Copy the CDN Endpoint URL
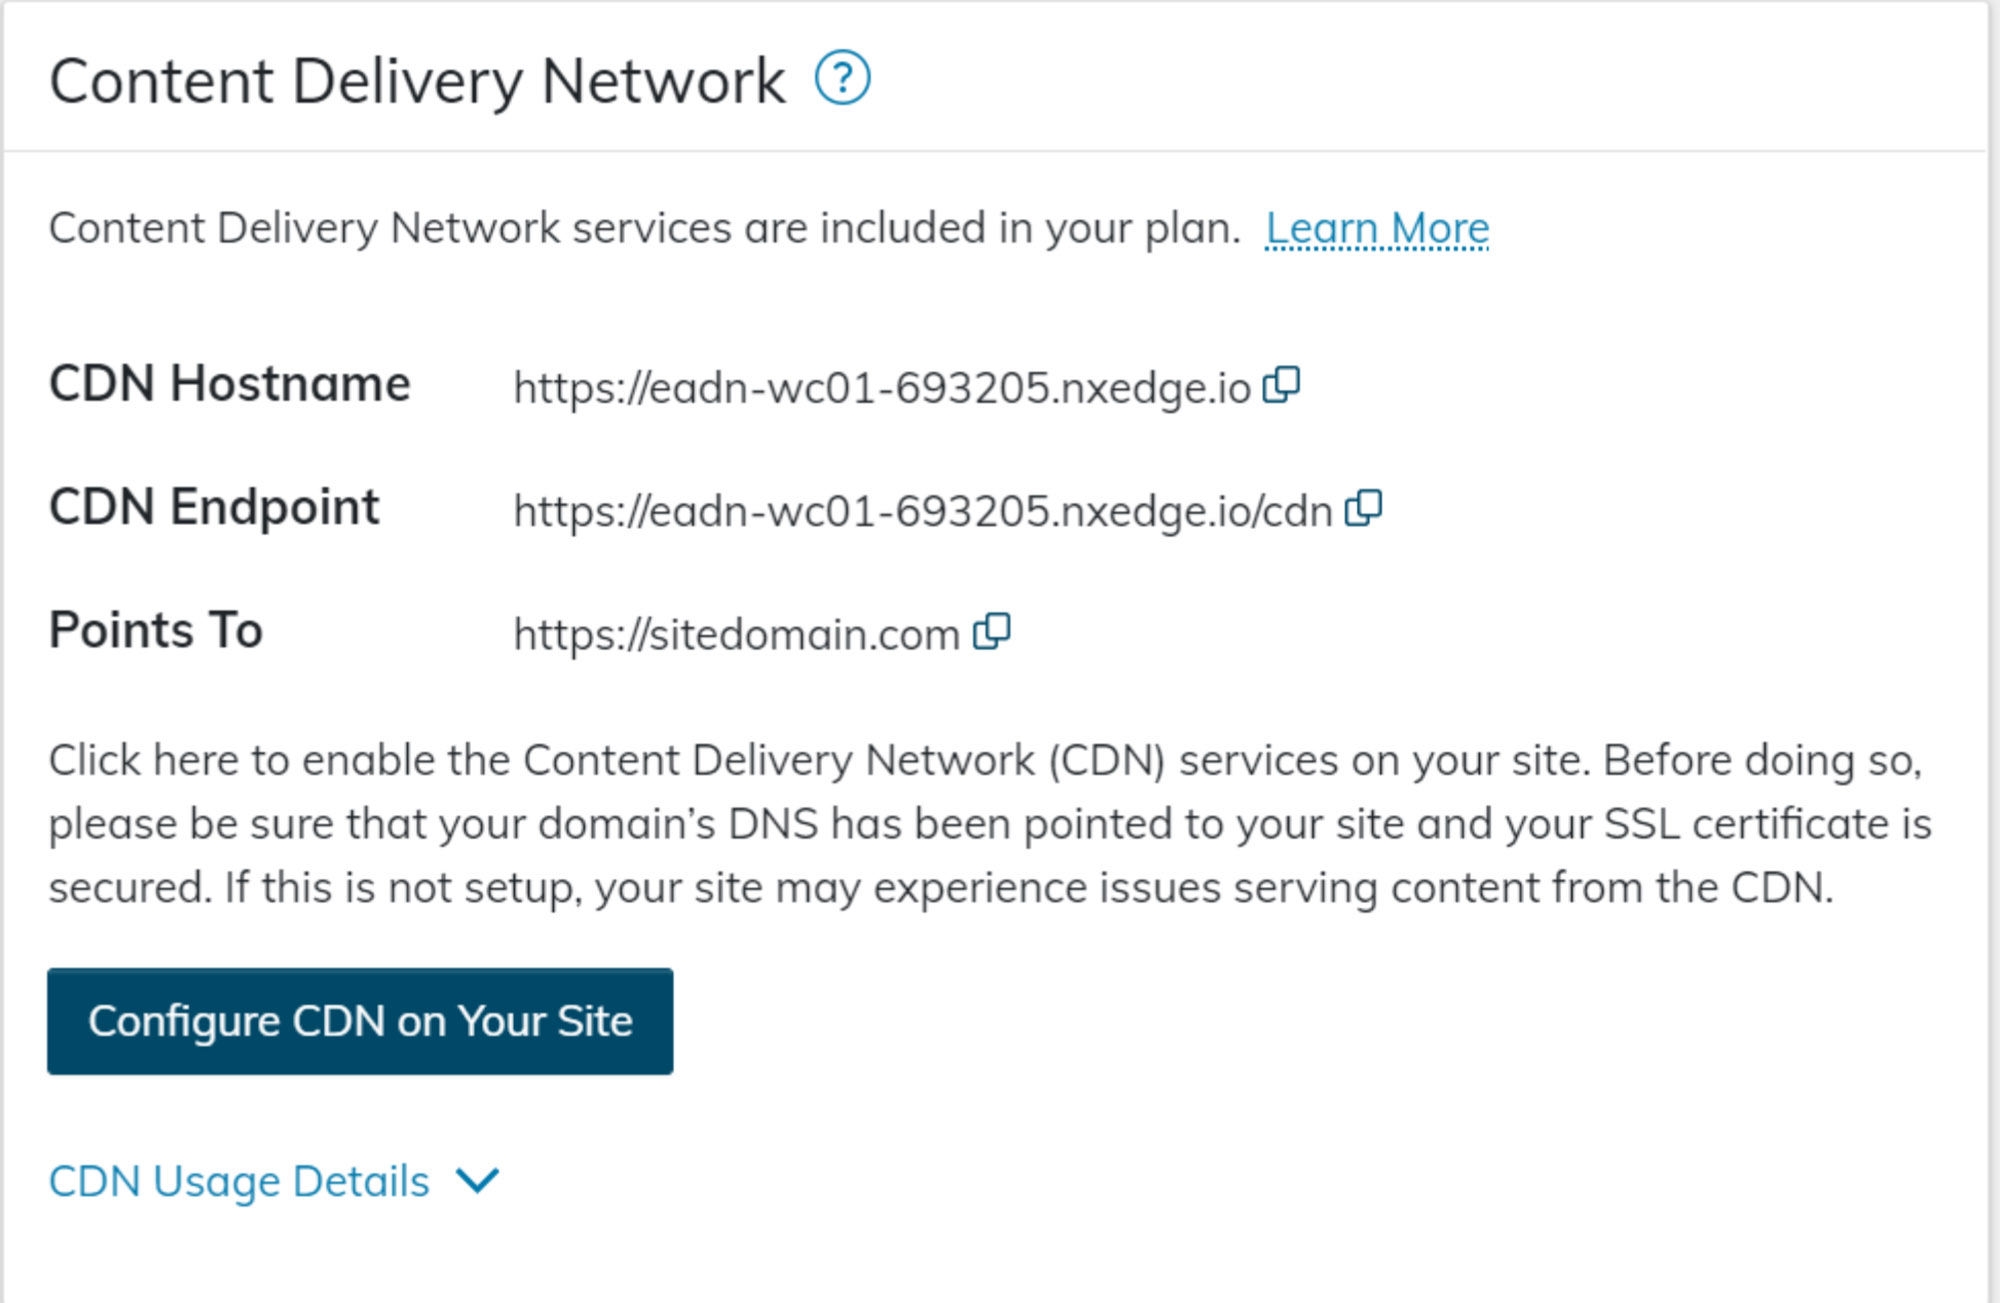The width and height of the screenshot is (2000, 1303). [x=1363, y=509]
